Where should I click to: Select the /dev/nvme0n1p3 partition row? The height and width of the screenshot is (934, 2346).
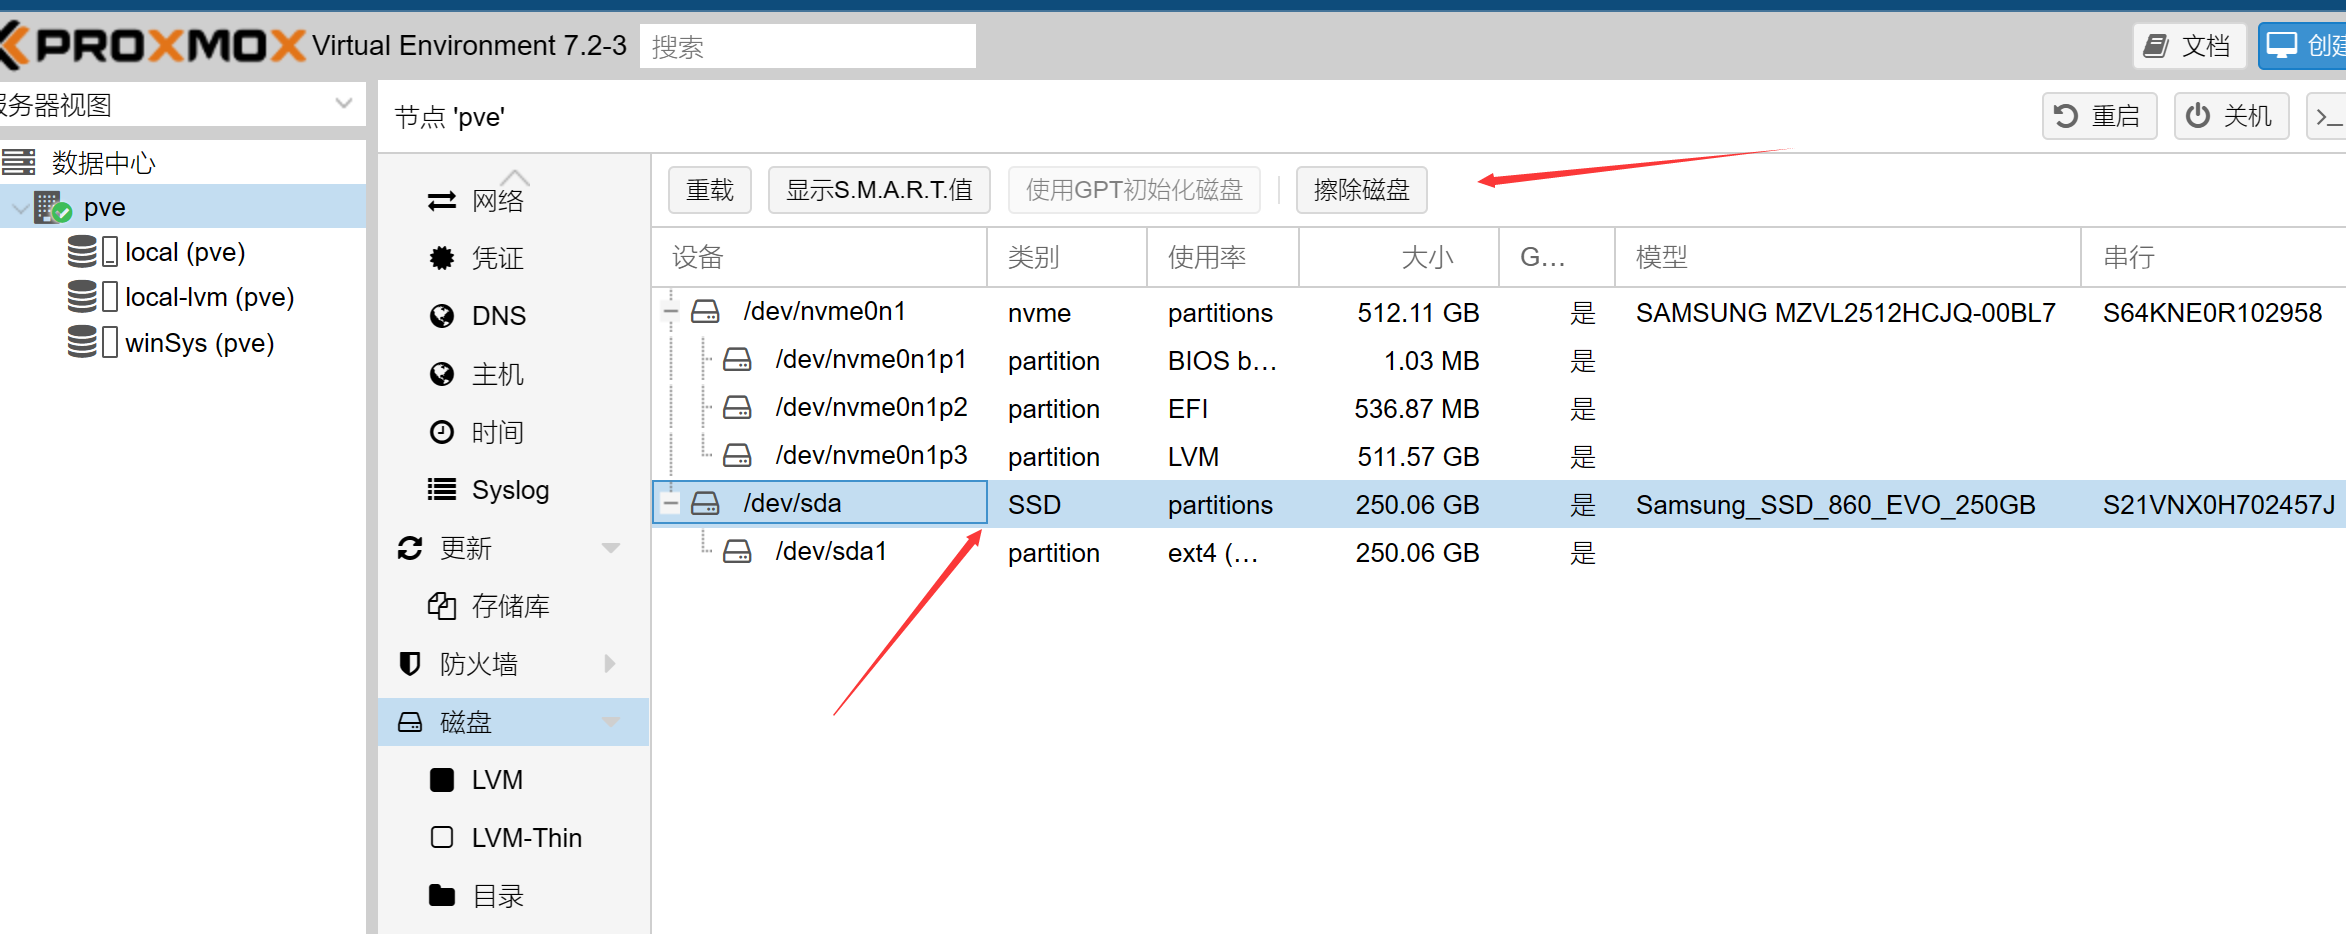(1498, 456)
